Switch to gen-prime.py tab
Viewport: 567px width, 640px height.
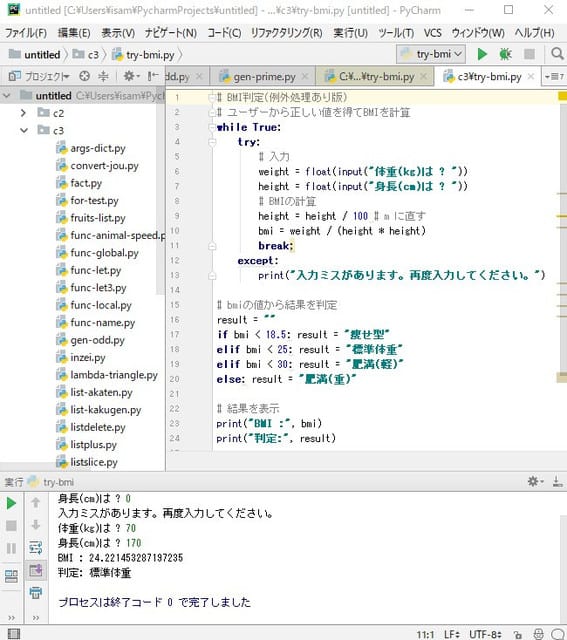tap(264, 76)
